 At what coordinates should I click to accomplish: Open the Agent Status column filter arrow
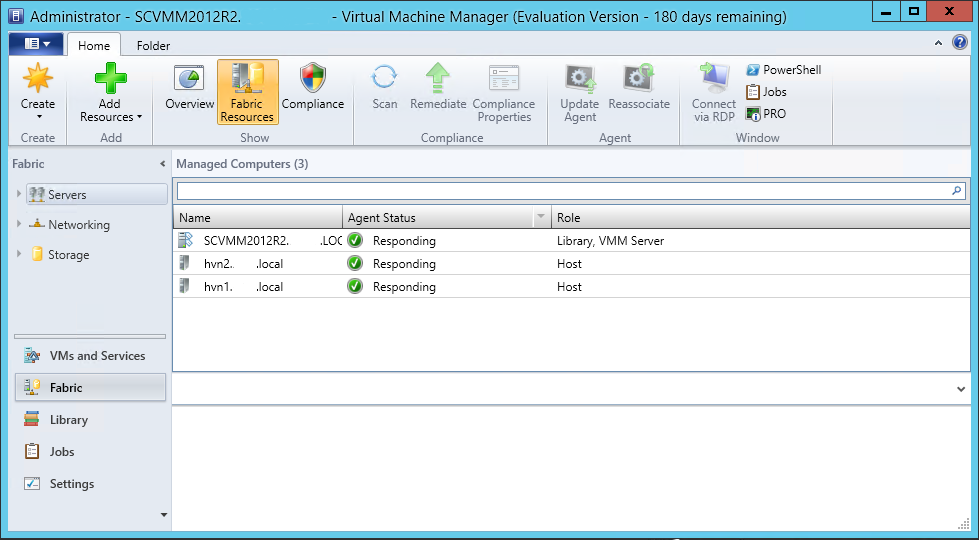coord(541,217)
